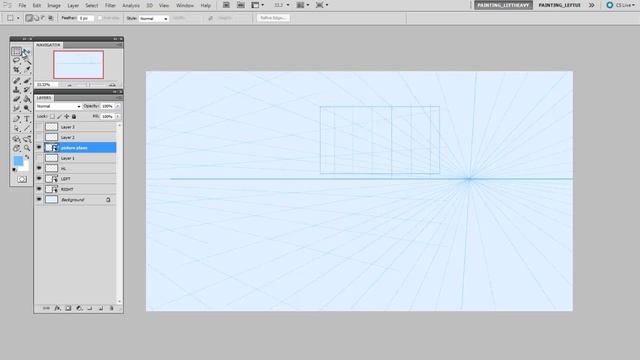Open layer blend mode dropdown

58,106
